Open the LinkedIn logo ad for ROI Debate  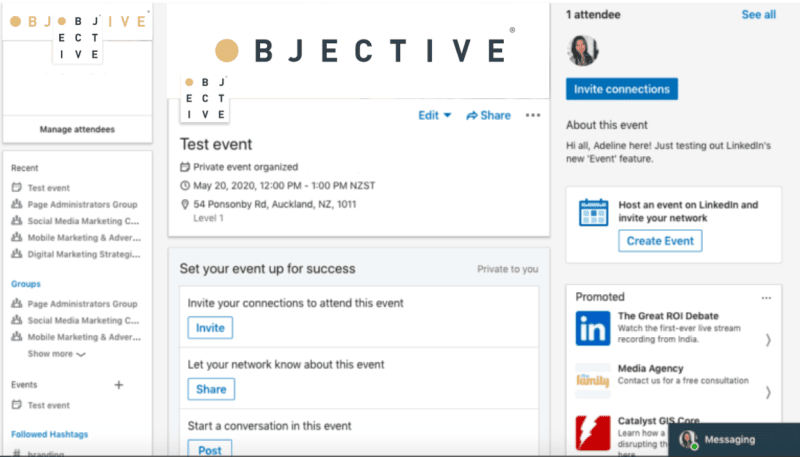[593, 328]
